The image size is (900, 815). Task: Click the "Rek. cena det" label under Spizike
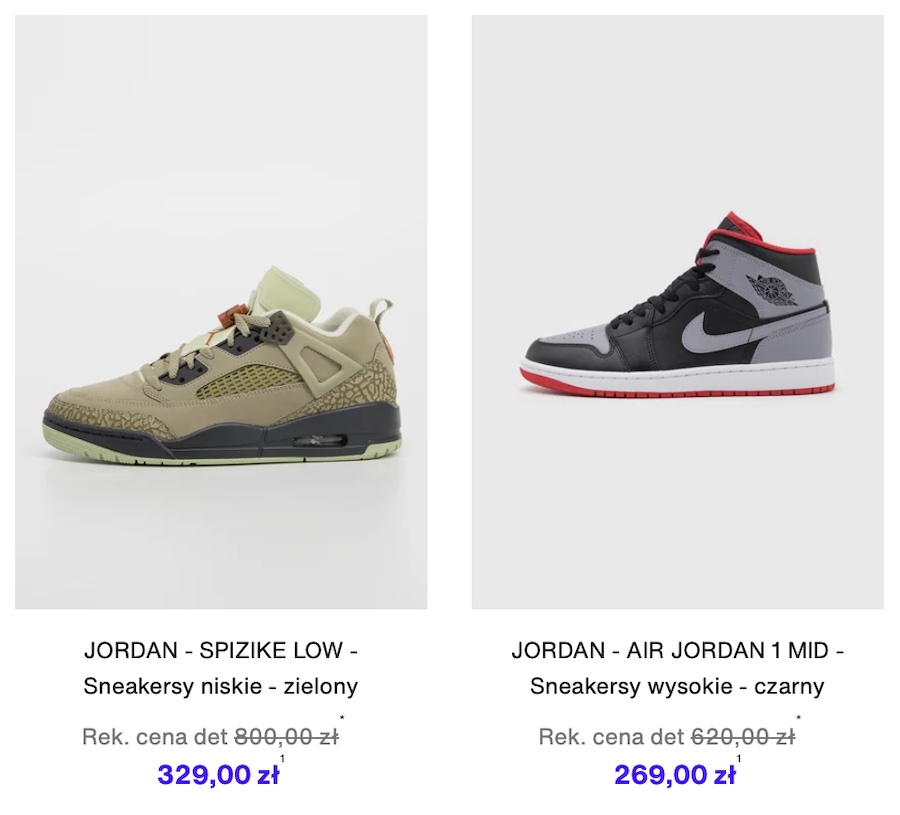click(155, 736)
